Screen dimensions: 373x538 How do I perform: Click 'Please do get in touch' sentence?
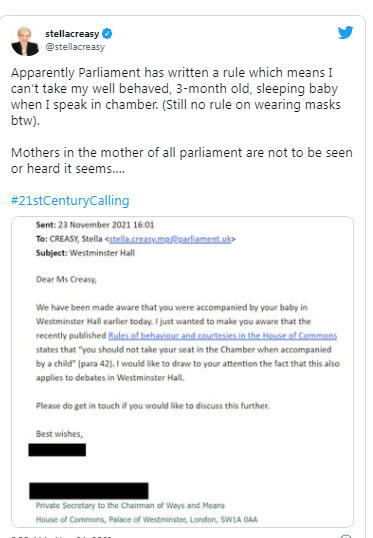tap(153, 406)
